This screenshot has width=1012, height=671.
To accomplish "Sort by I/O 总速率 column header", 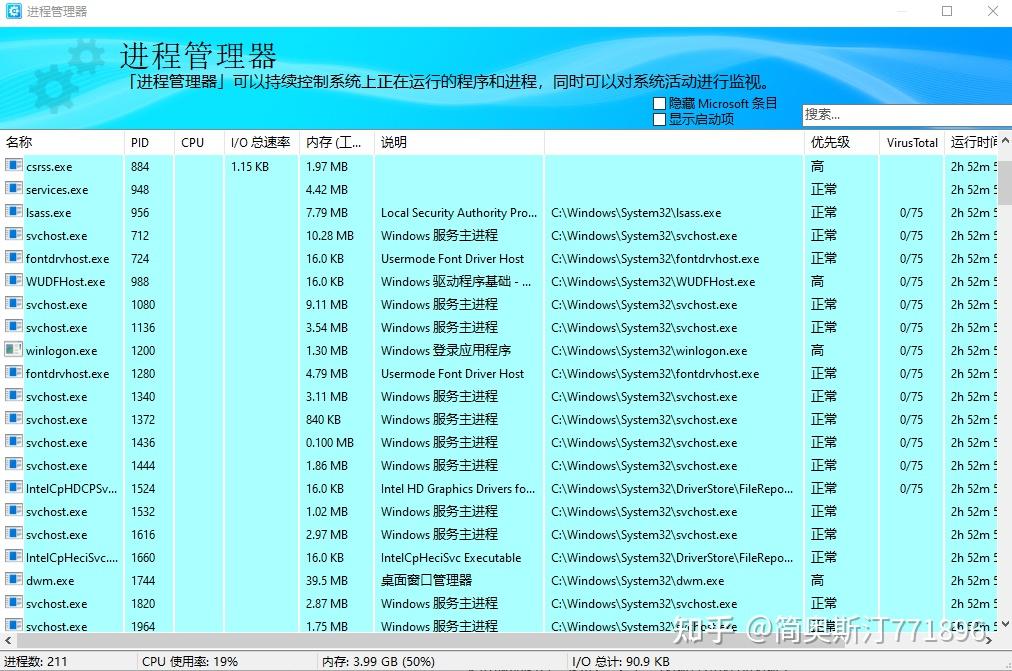I will coord(261,143).
